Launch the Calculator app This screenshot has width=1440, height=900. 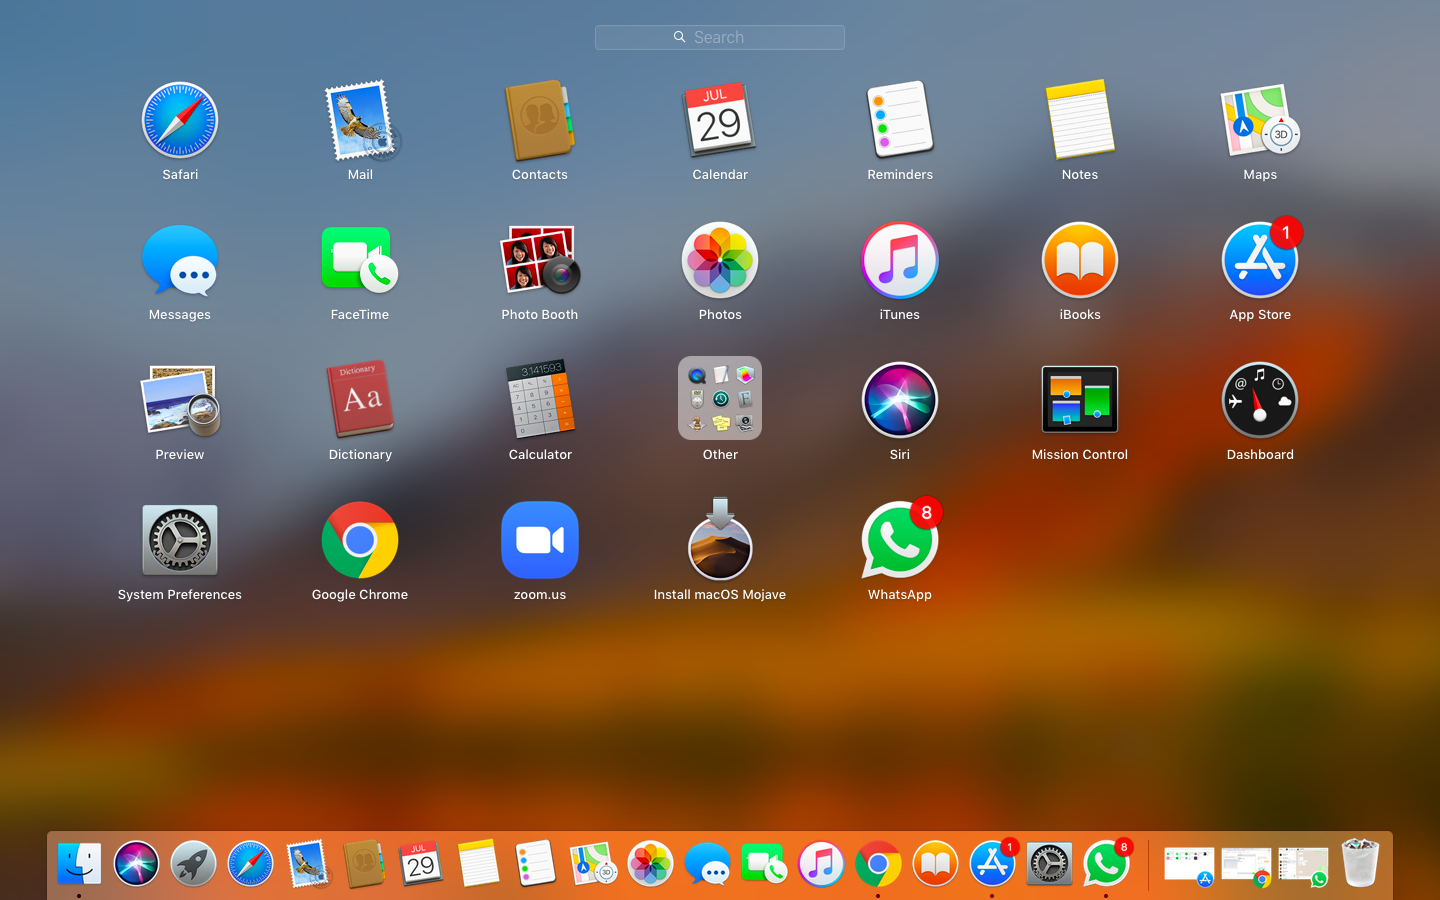540,400
